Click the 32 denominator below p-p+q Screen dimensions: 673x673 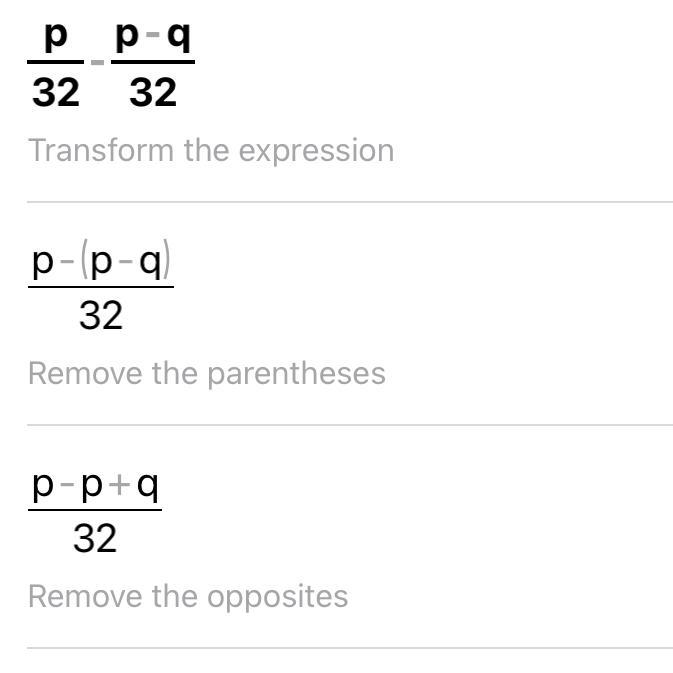95,538
